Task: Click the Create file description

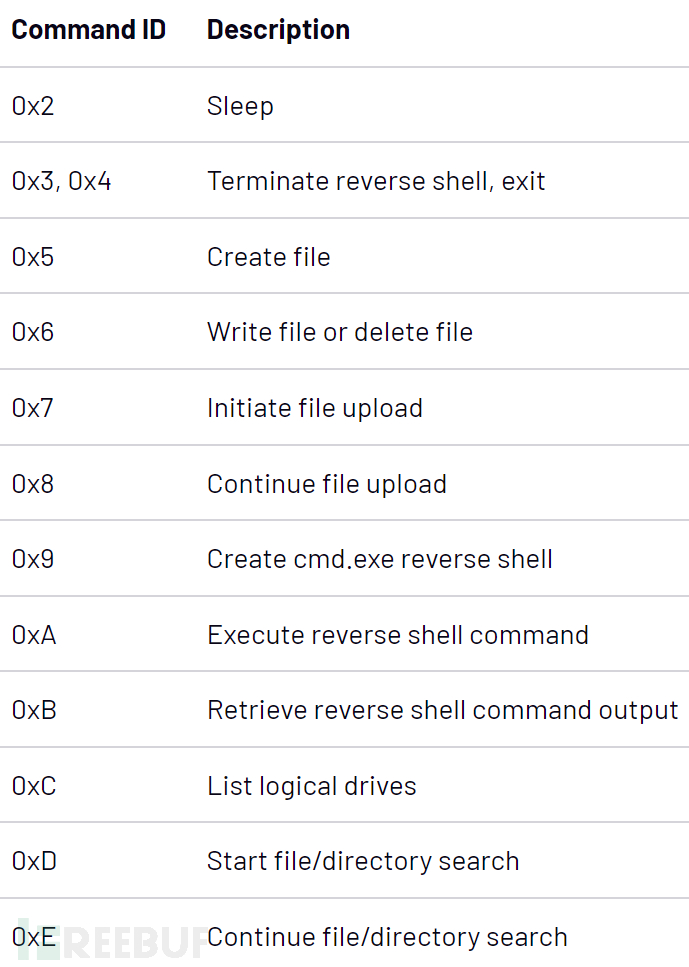Action: [268, 257]
